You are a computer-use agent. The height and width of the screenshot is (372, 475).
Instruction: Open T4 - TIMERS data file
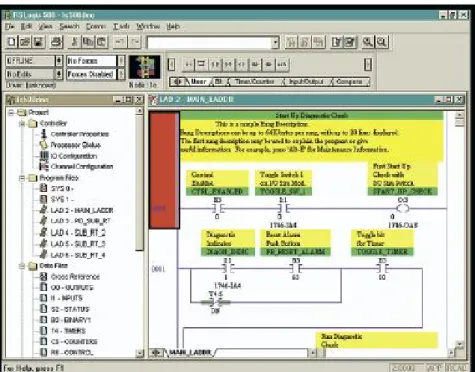click(68, 331)
